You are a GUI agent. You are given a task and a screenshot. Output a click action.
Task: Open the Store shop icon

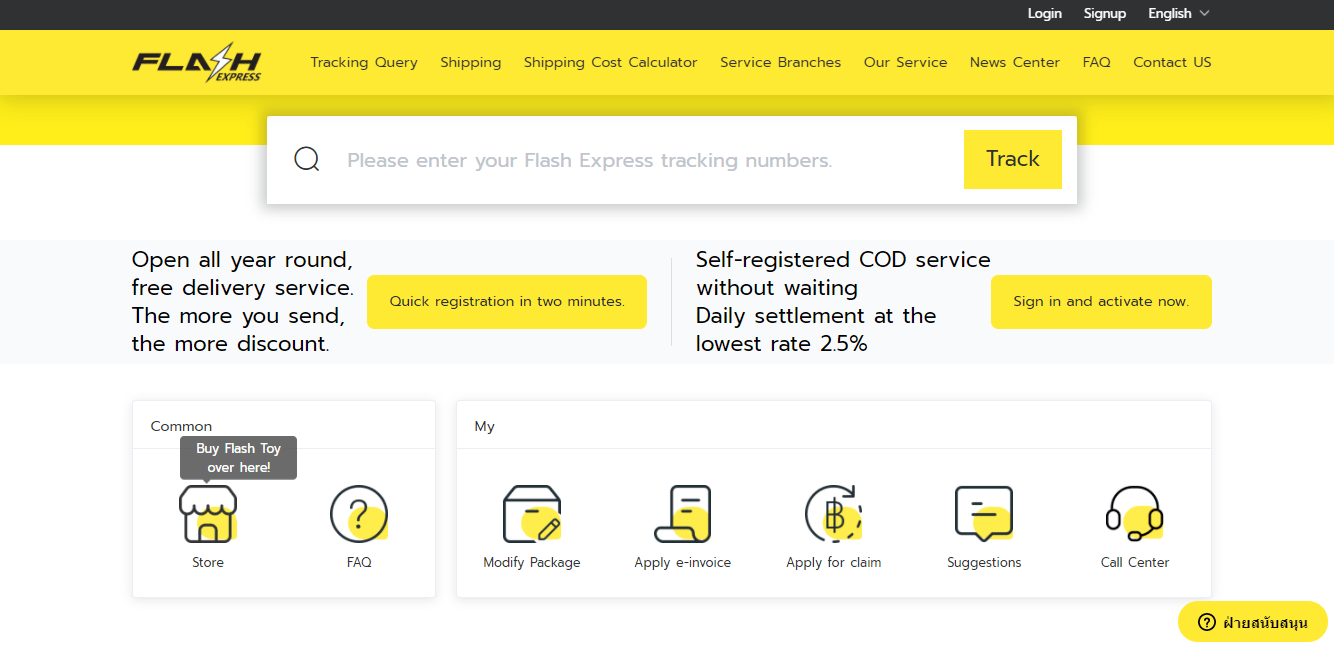pos(208,514)
